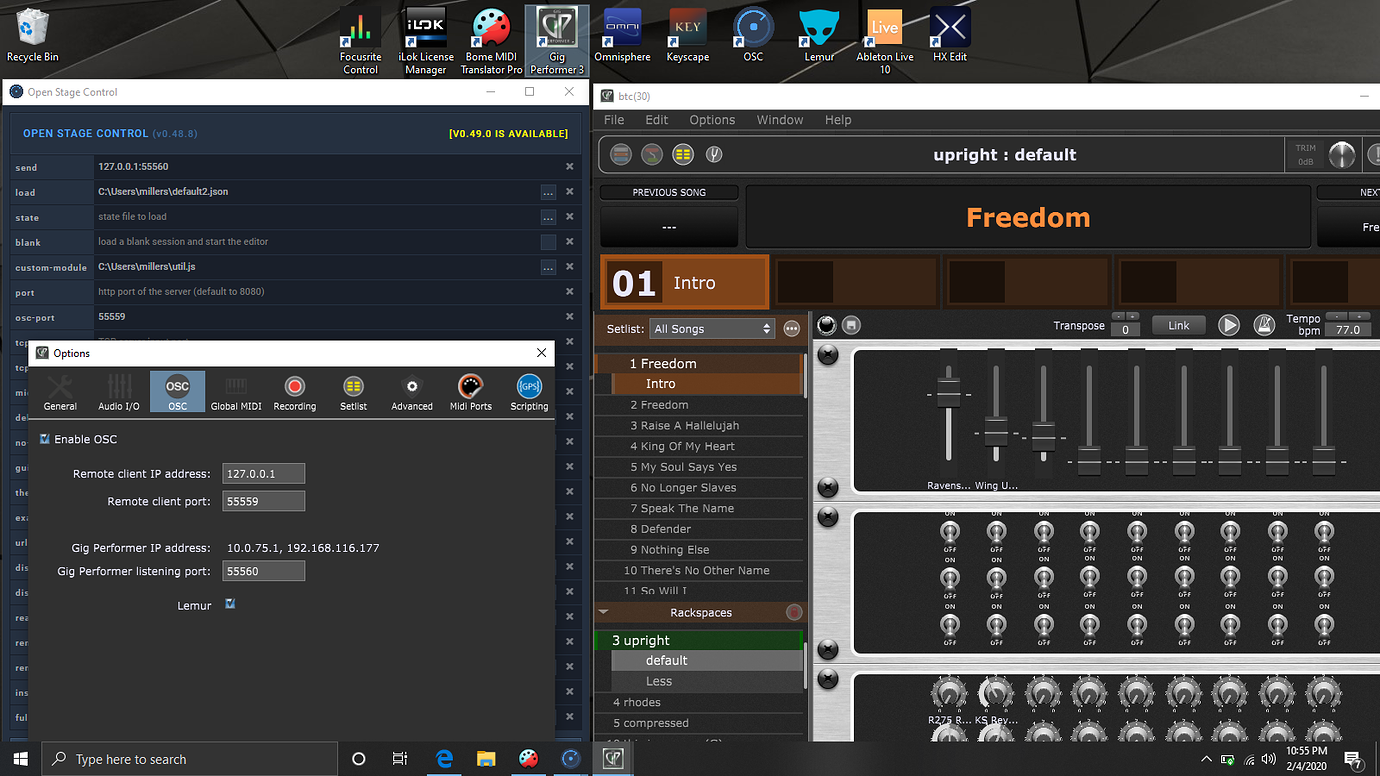Viewport: 1380px width, 776px height.
Task: Open the tuner view icon
Action: click(714, 155)
